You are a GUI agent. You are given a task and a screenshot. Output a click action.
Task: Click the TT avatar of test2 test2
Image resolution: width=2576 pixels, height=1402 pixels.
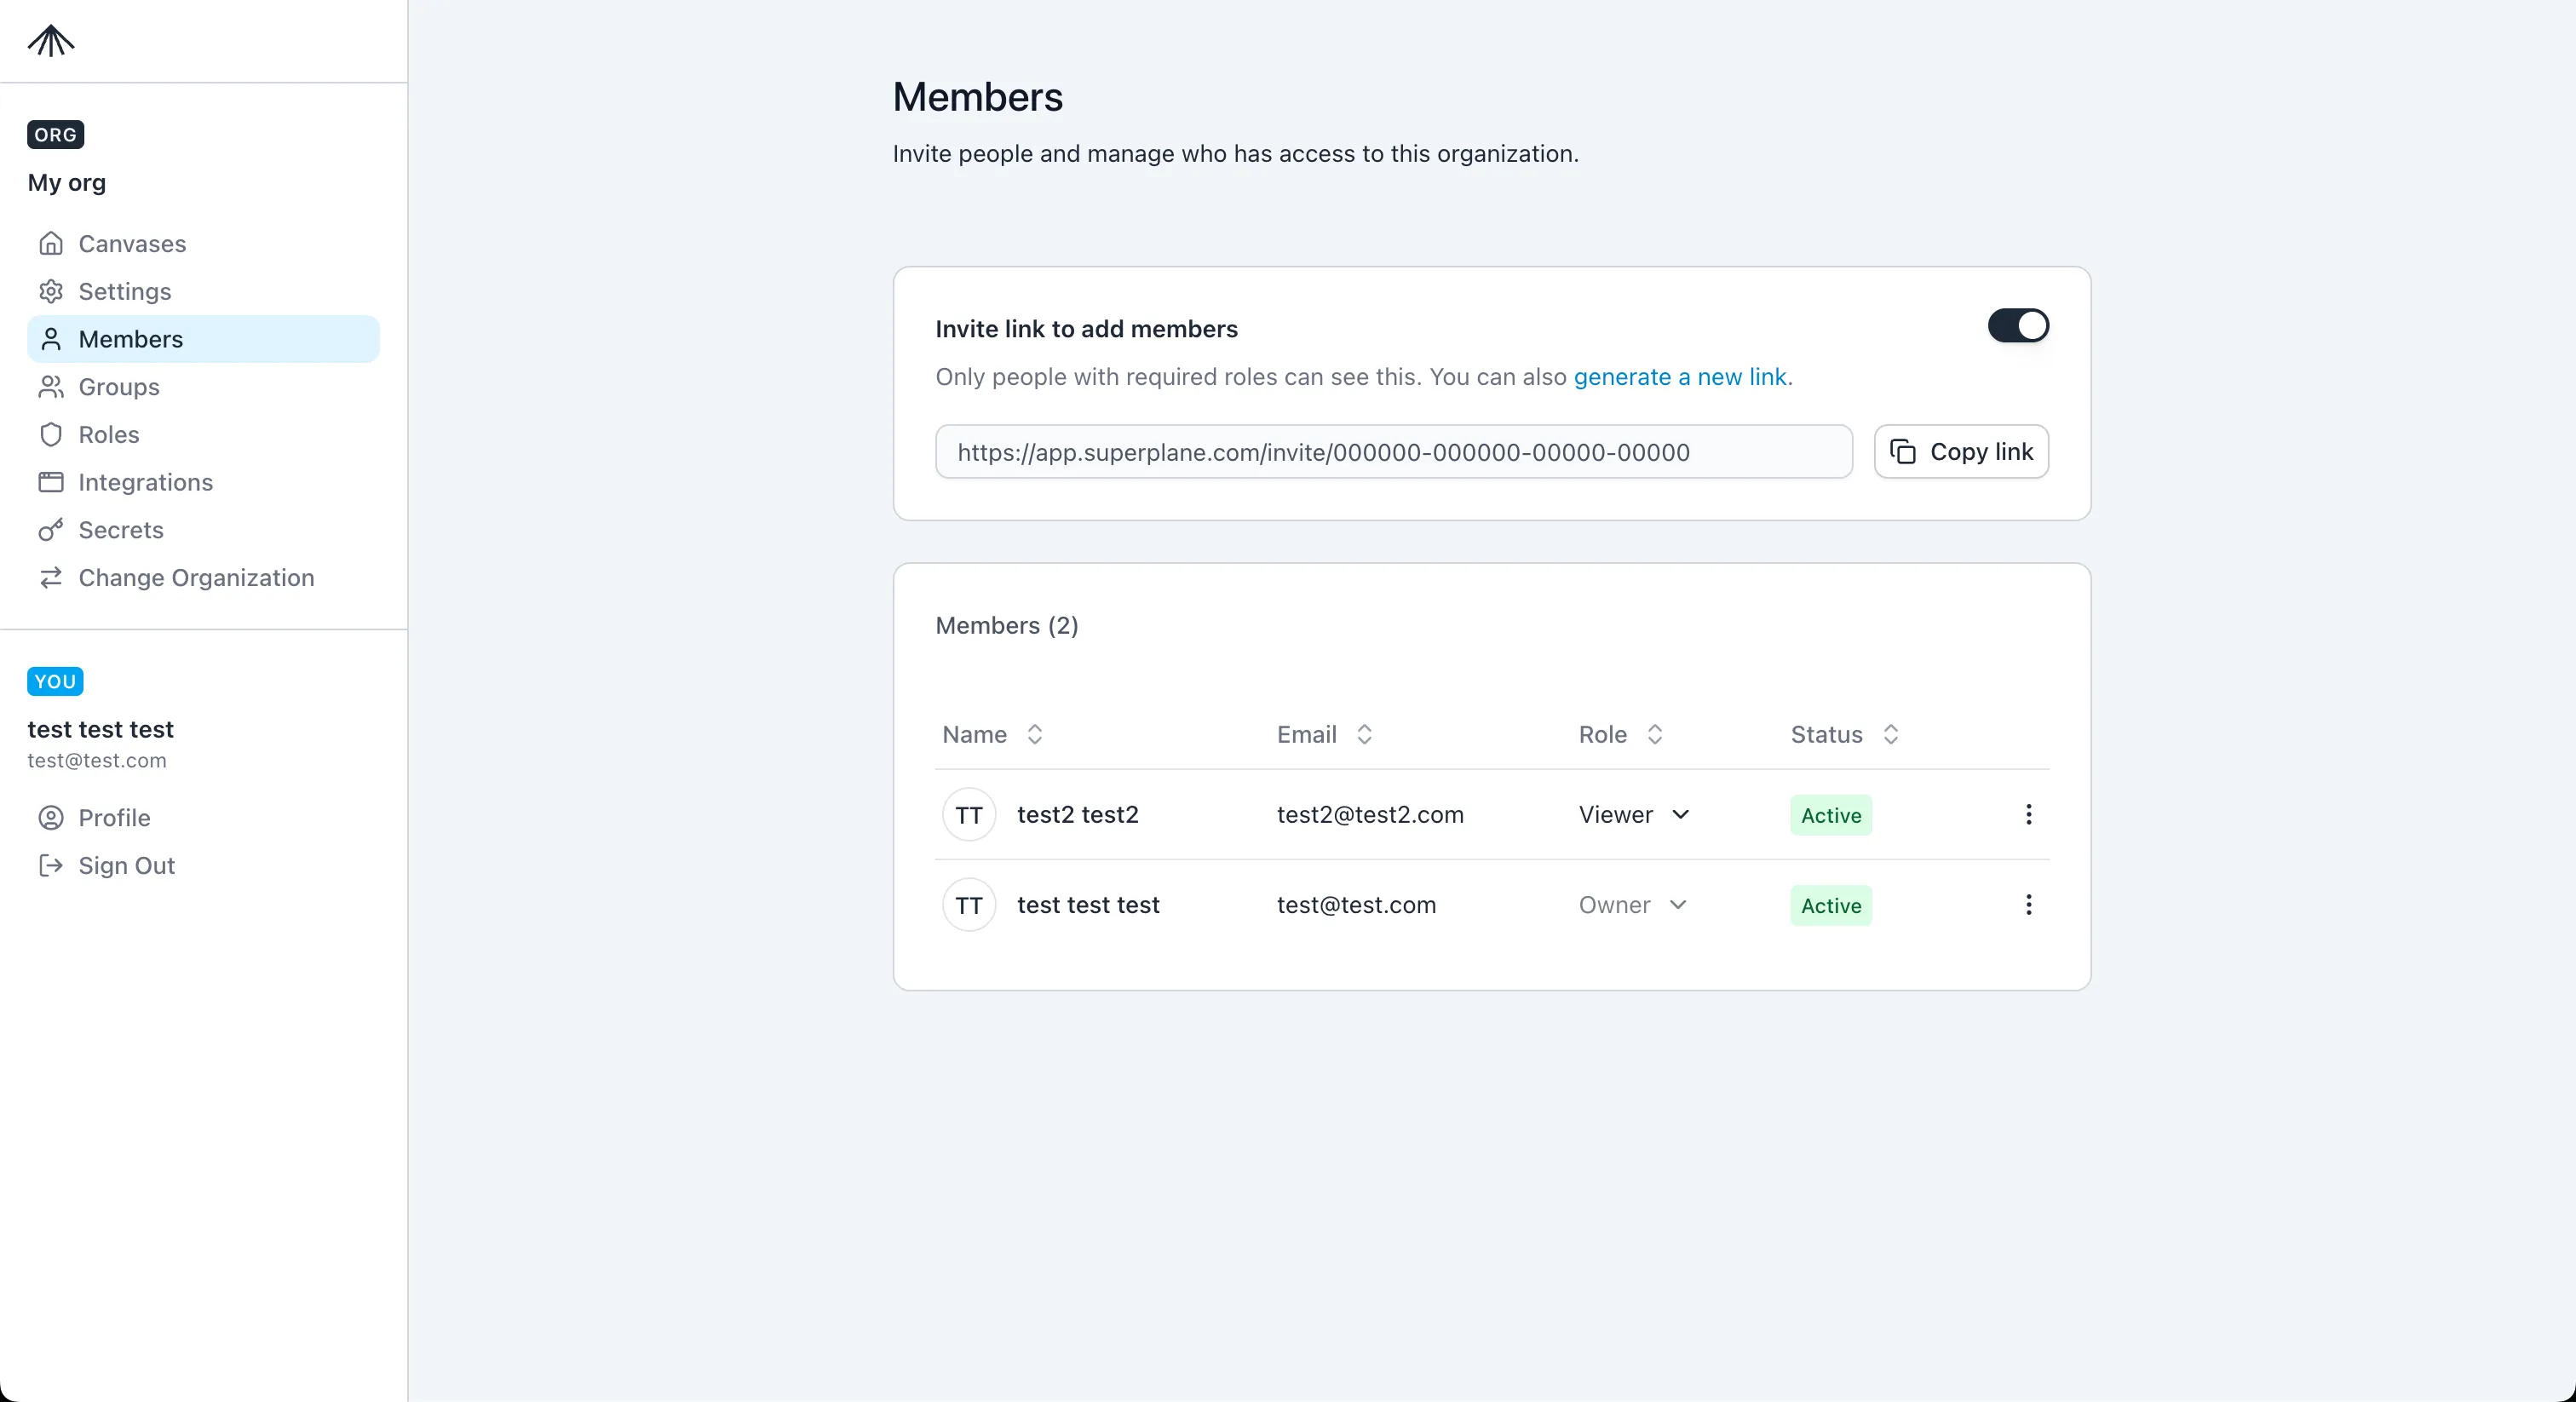(968, 814)
